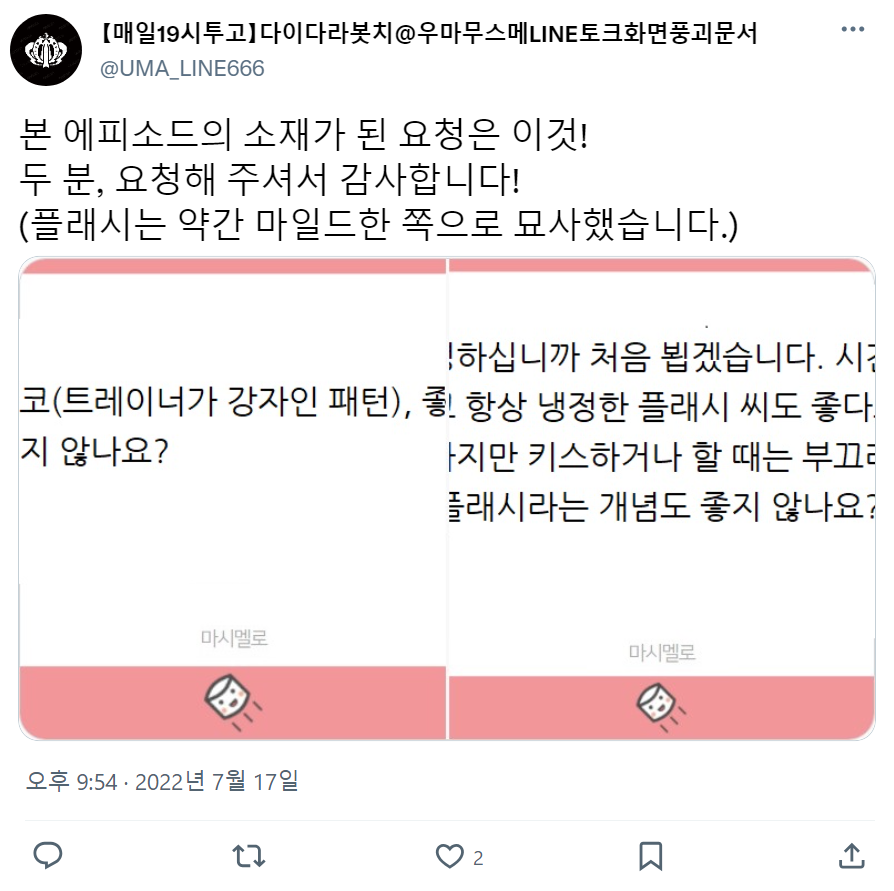This screenshot has height=891, width=894.
Task: Click the date 2022년 7월 17일
Action: click(217, 782)
